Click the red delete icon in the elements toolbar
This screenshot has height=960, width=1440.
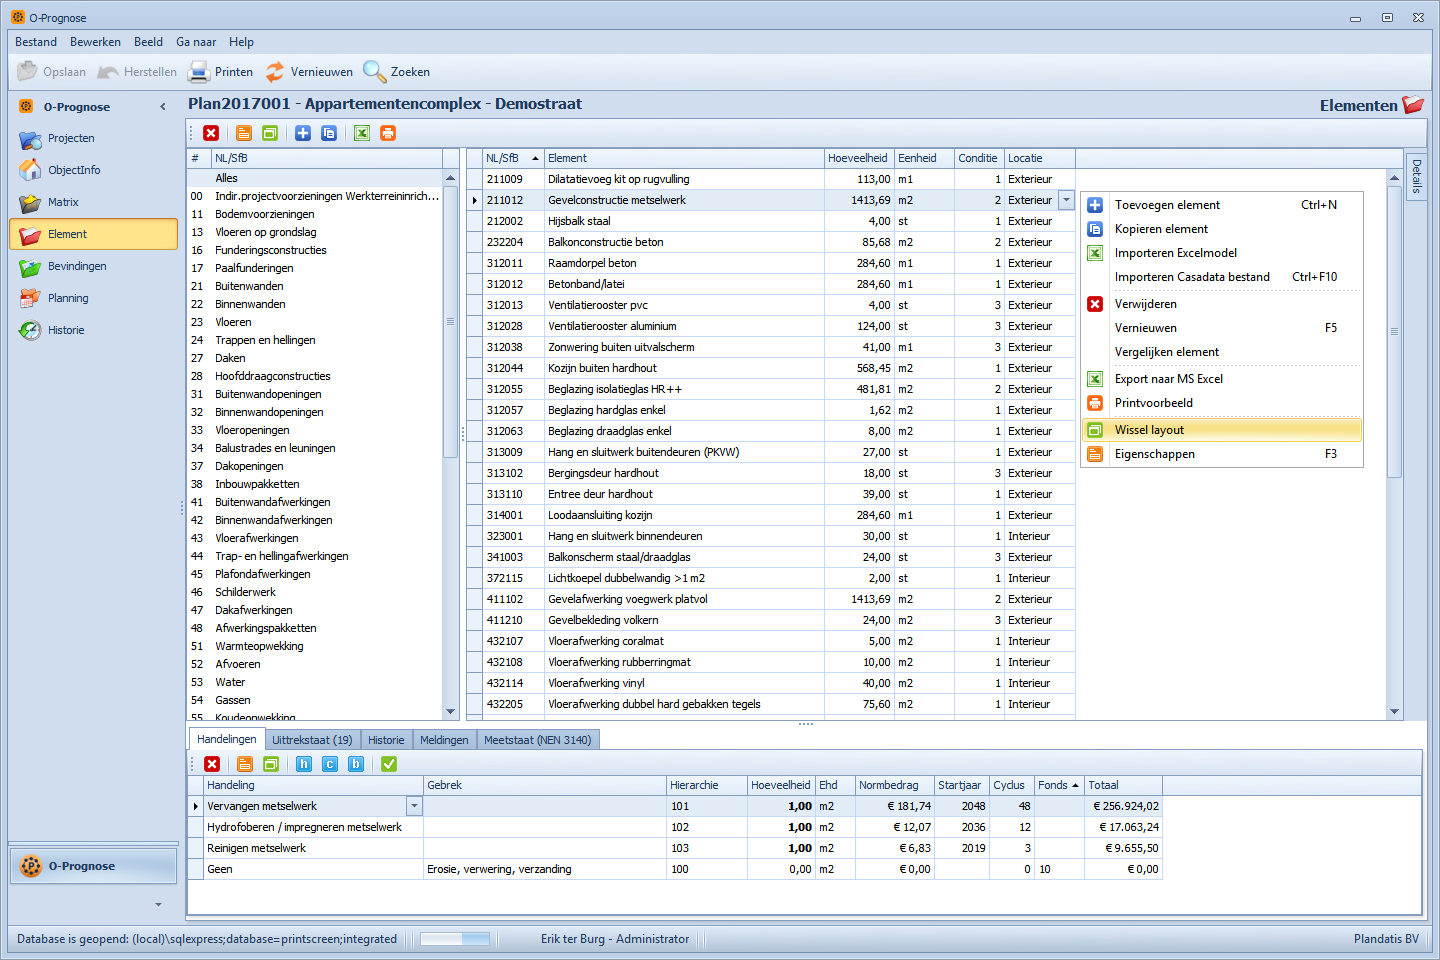click(x=211, y=133)
